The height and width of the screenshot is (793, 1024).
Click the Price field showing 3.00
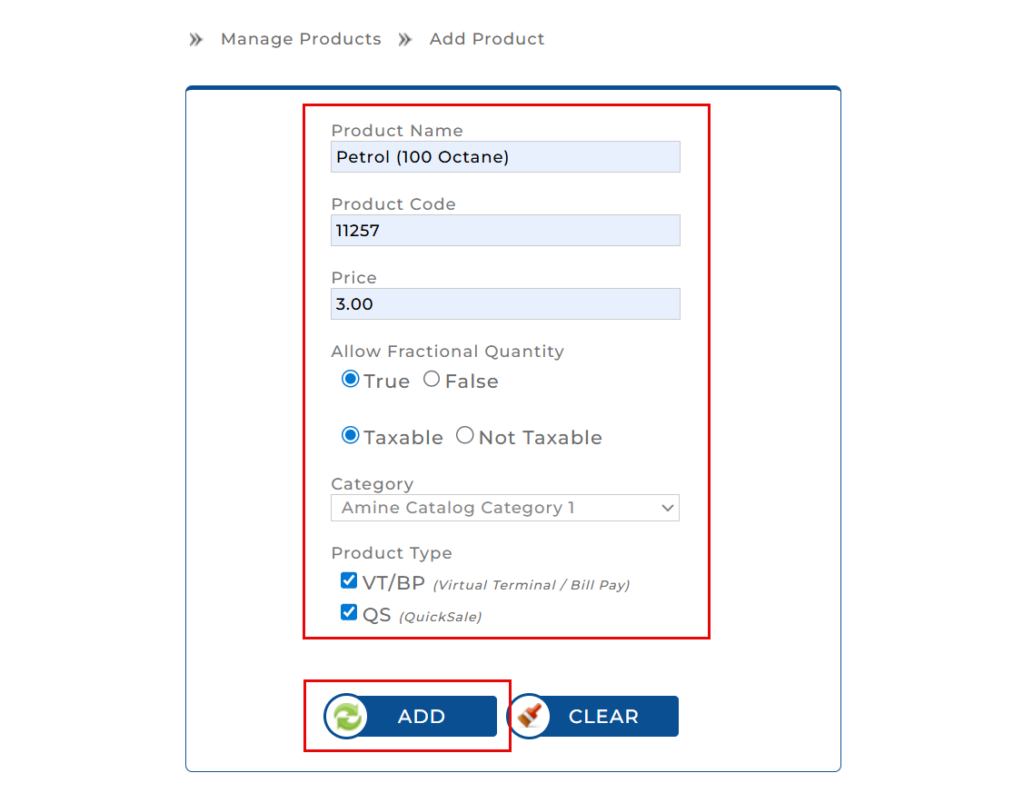[505, 304]
